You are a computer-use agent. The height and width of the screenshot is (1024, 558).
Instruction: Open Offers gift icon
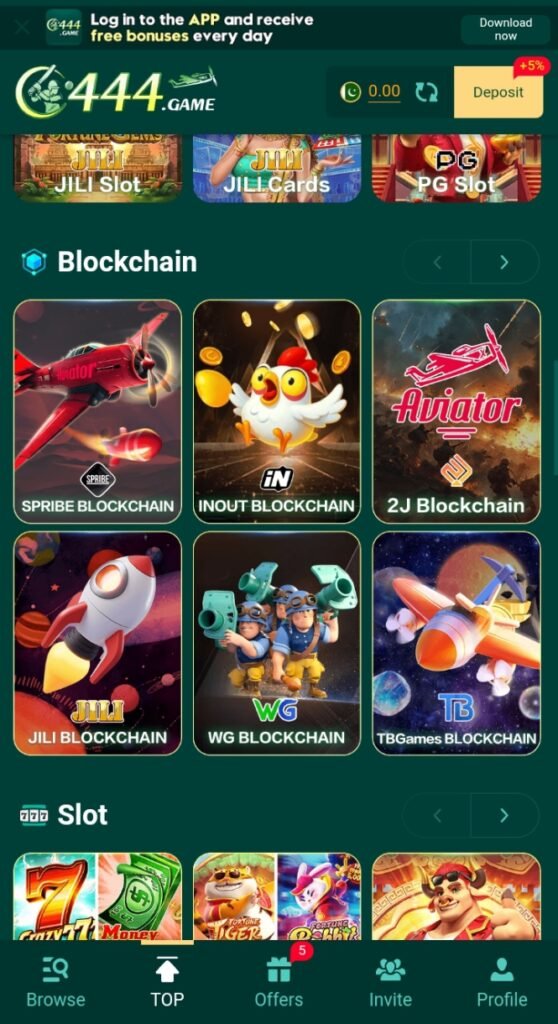pyautogui.click(x=279, y=970)
